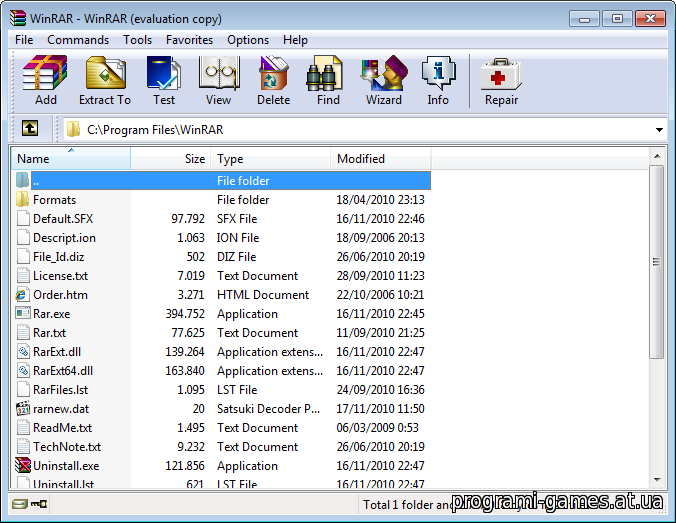Expand the address path dropdown

point(659,129)
